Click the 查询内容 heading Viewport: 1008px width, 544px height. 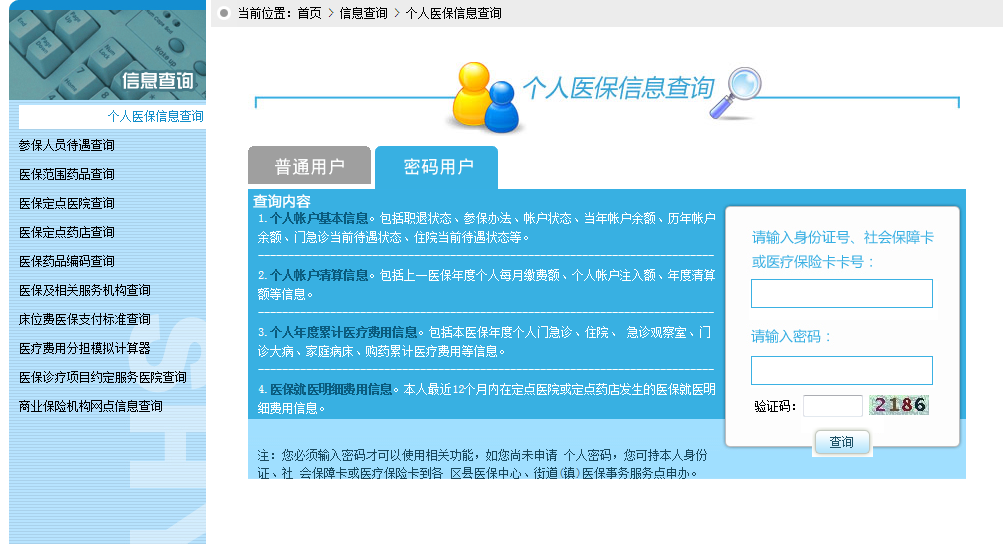[x=282, y=201]
